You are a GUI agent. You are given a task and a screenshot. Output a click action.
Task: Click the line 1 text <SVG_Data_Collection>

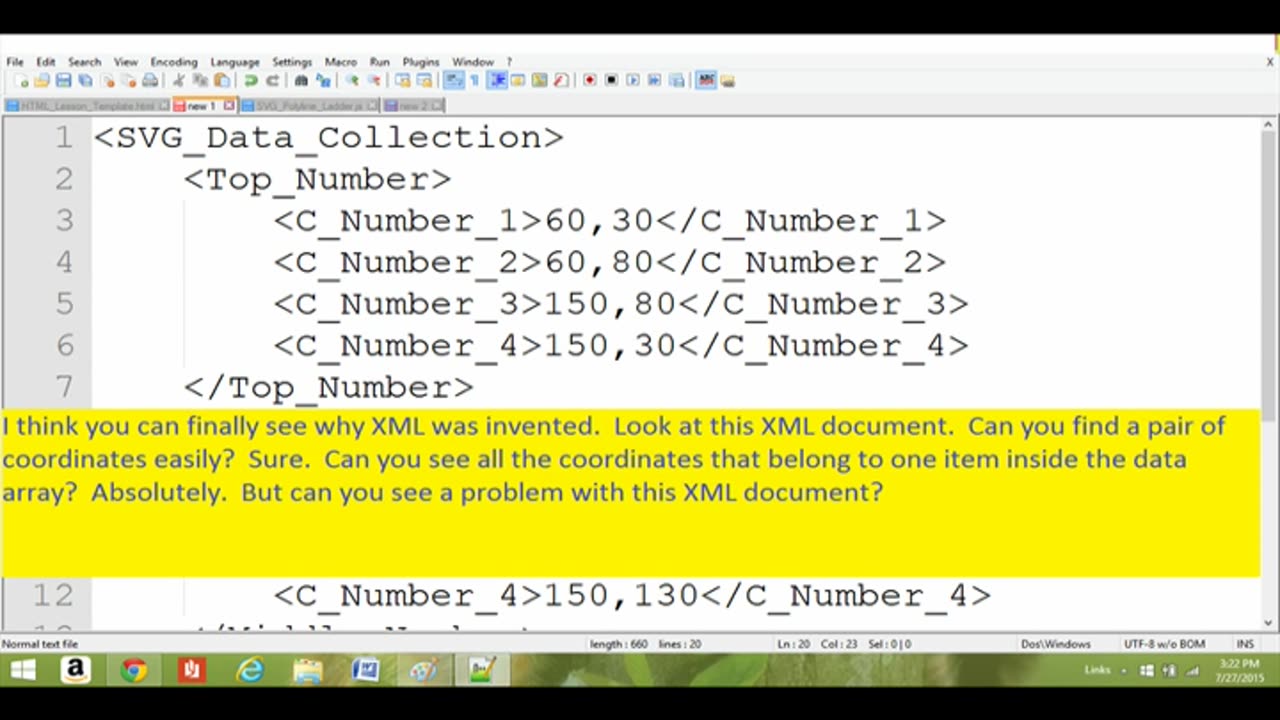329,137
